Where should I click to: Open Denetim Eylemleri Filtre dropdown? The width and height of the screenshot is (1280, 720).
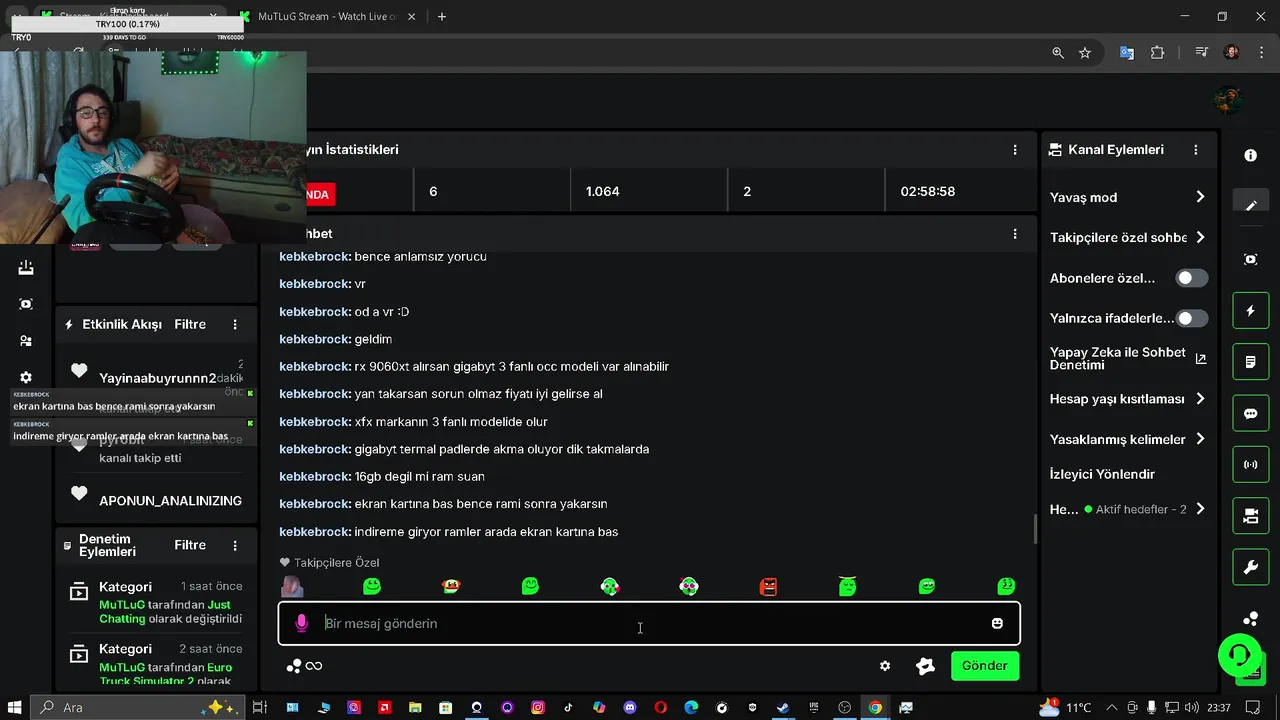190,545
